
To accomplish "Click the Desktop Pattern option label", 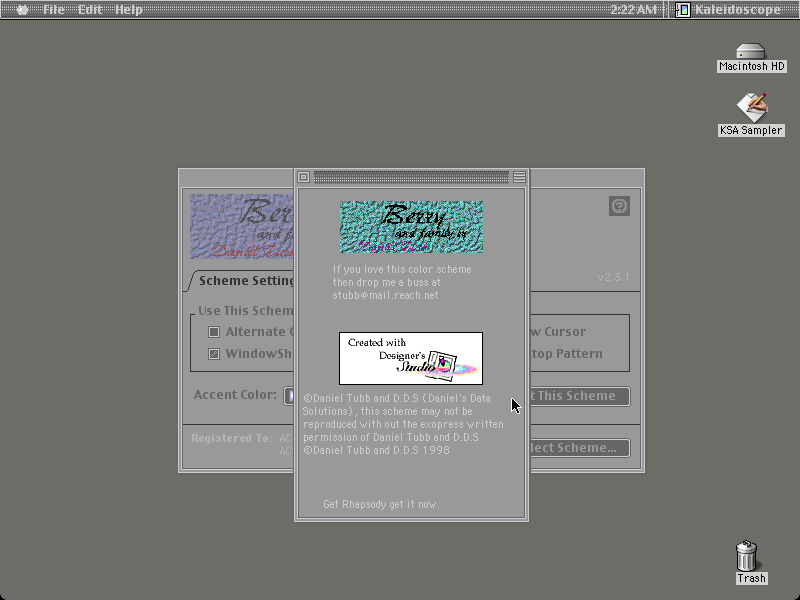I will point(566,354).
